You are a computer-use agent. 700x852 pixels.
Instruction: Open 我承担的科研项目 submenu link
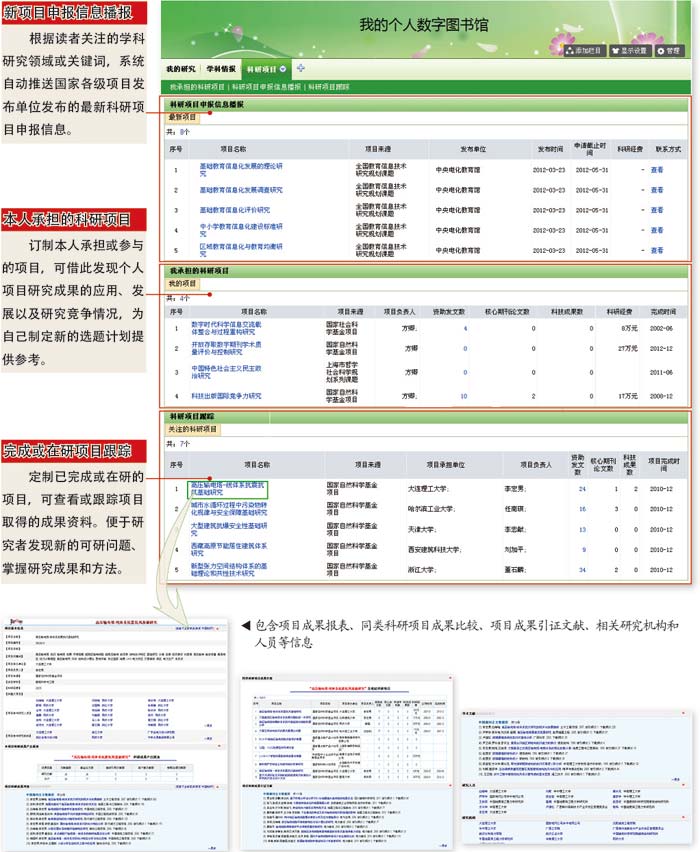pos(197,87)
